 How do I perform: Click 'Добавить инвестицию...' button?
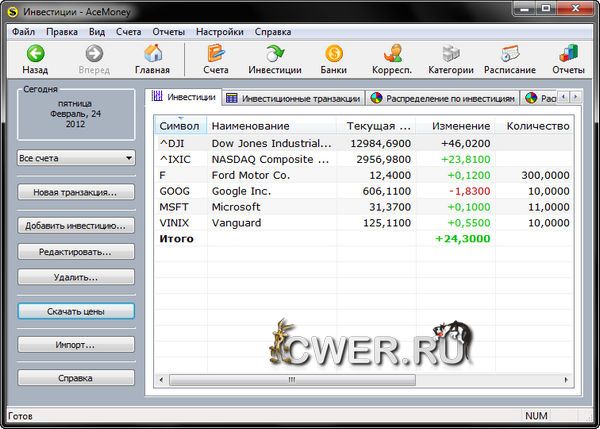tap(76, 225)
